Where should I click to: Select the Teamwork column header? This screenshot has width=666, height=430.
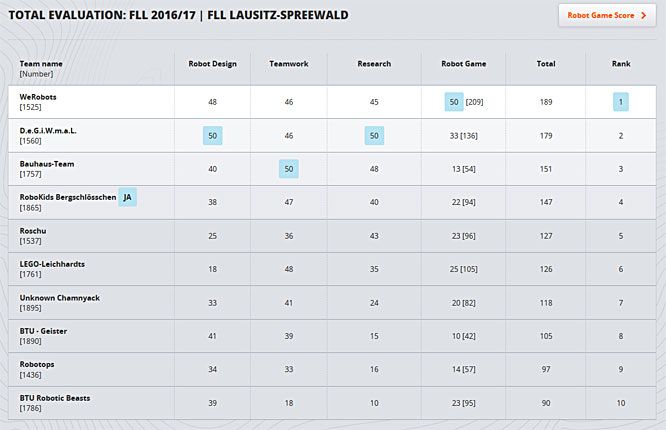(x=289, y=64)
